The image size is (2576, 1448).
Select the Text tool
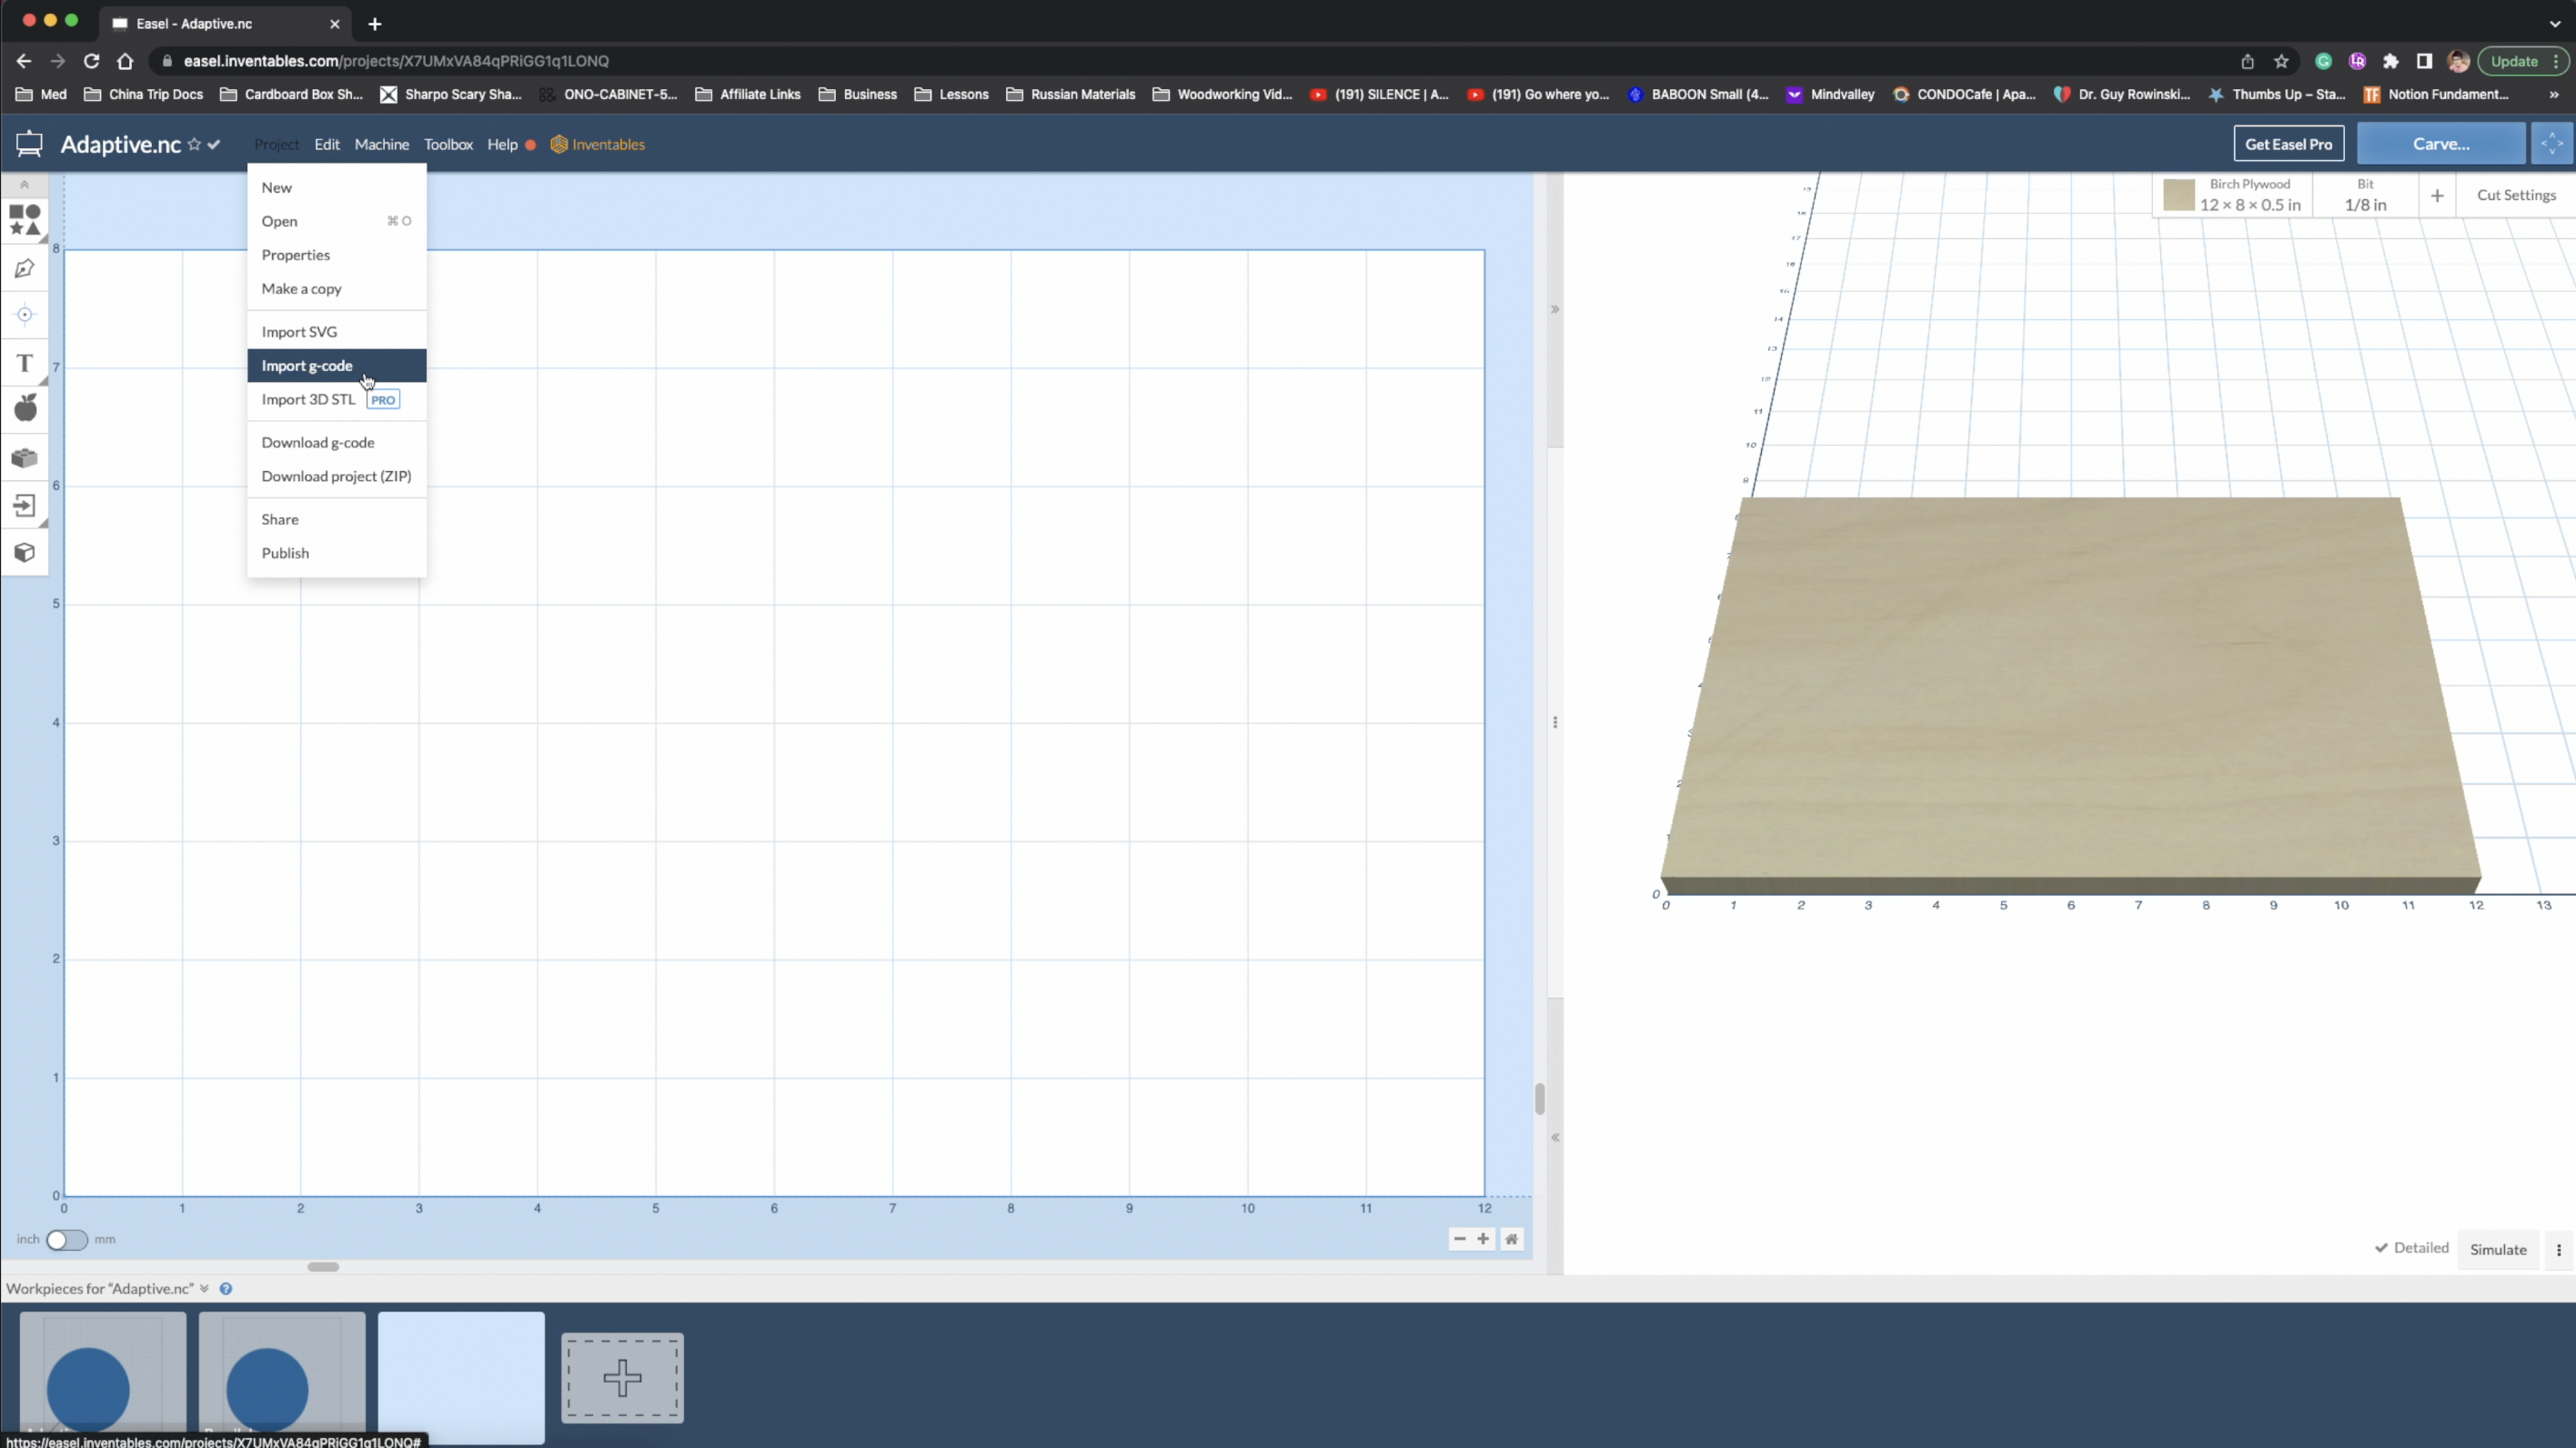25,362
